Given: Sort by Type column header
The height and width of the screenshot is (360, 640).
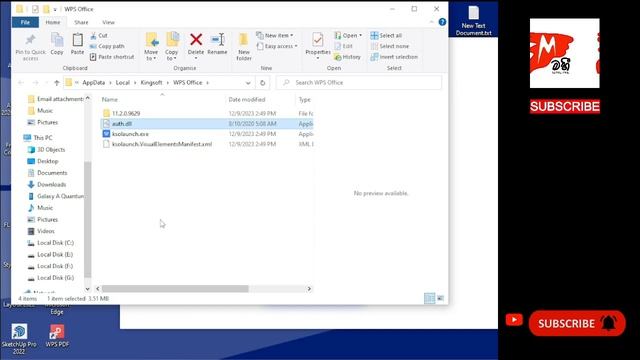Looking at the screenshot, I should click(304, 100).
